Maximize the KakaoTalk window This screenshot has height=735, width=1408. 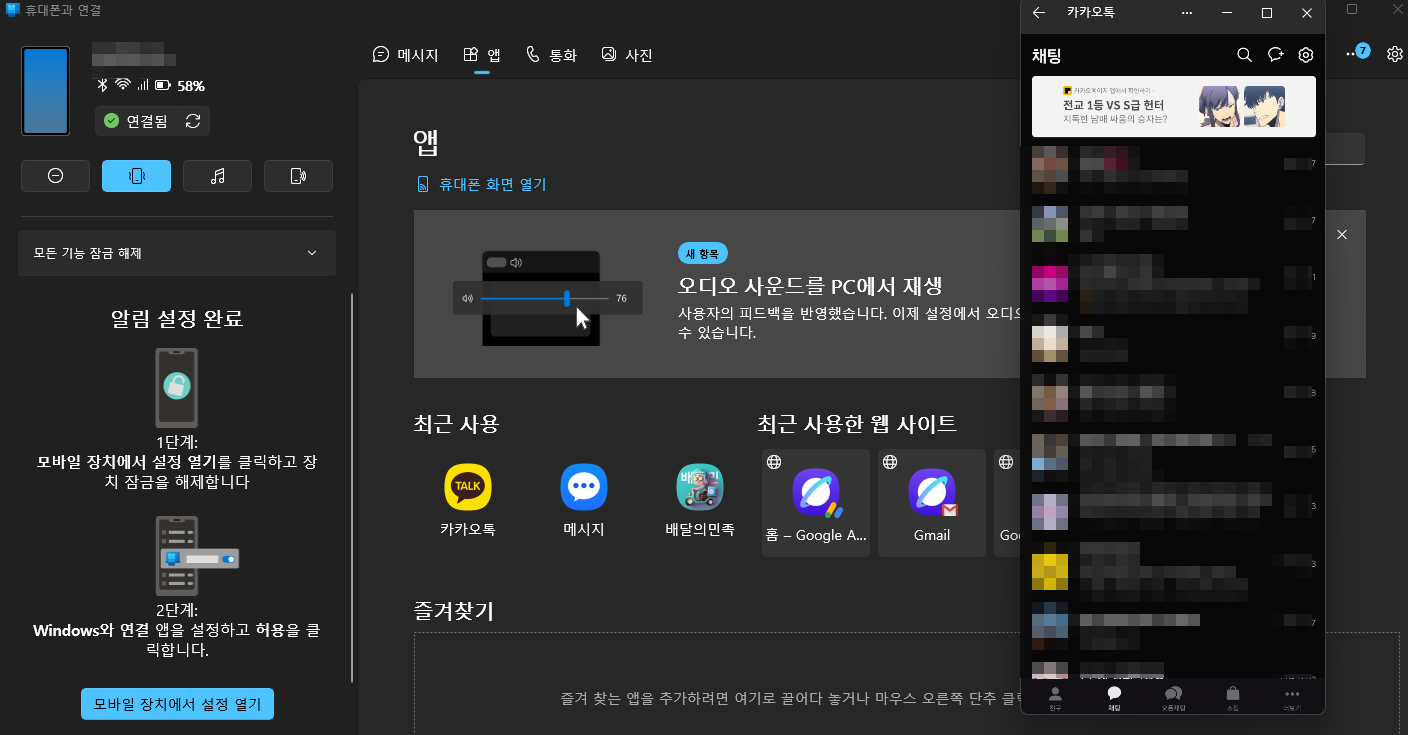[1267, 13]
